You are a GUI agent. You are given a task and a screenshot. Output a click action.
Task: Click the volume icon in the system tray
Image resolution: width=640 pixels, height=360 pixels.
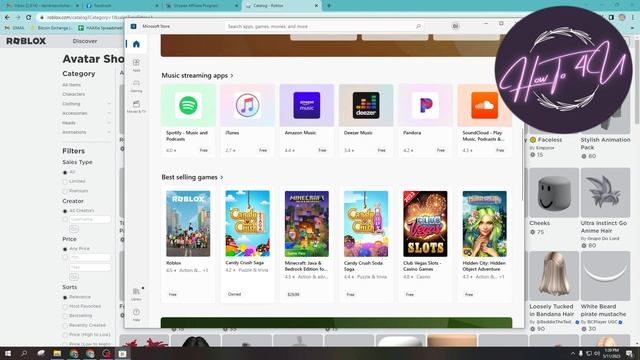(x=597, y=353)
